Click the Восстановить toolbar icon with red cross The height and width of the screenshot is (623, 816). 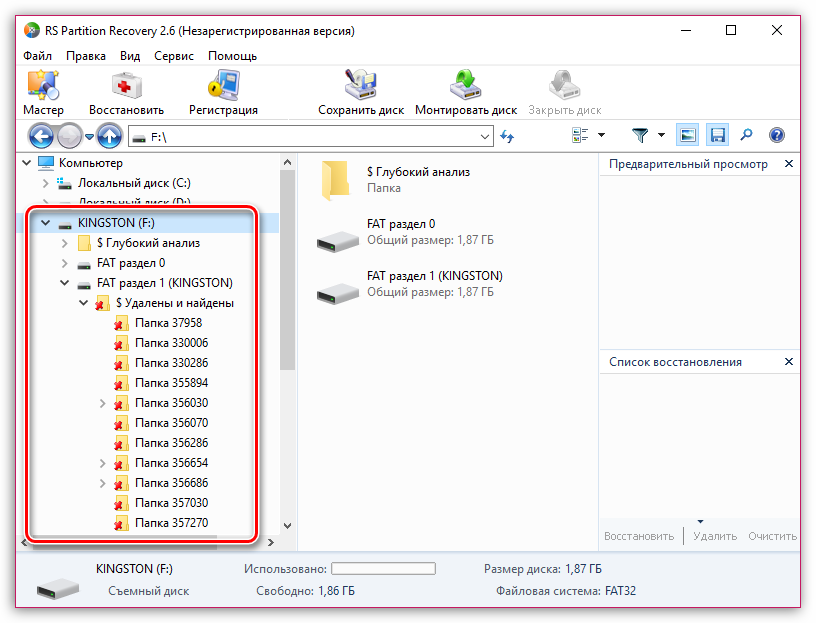coord(126,85)
